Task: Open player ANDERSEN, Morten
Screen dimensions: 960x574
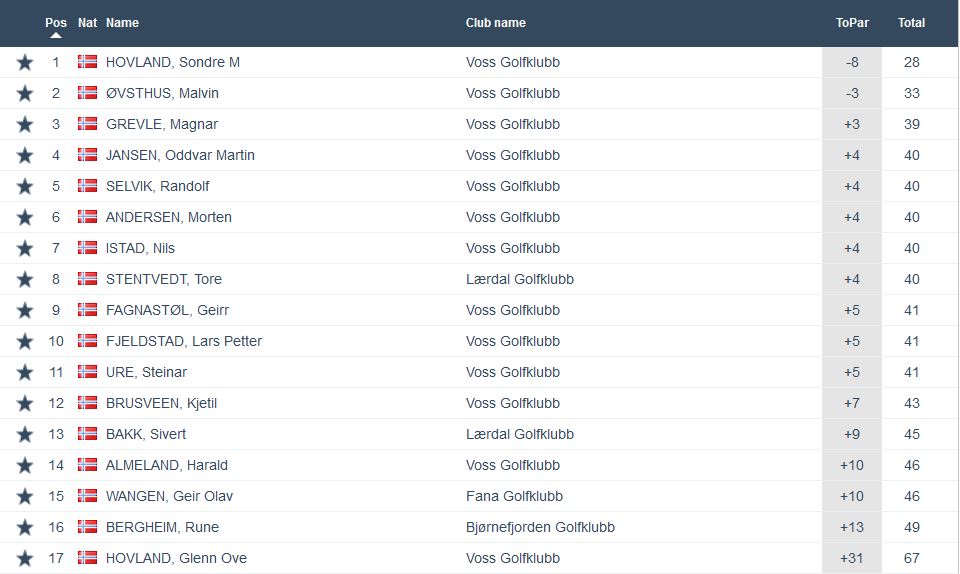Action: point(168,217)
